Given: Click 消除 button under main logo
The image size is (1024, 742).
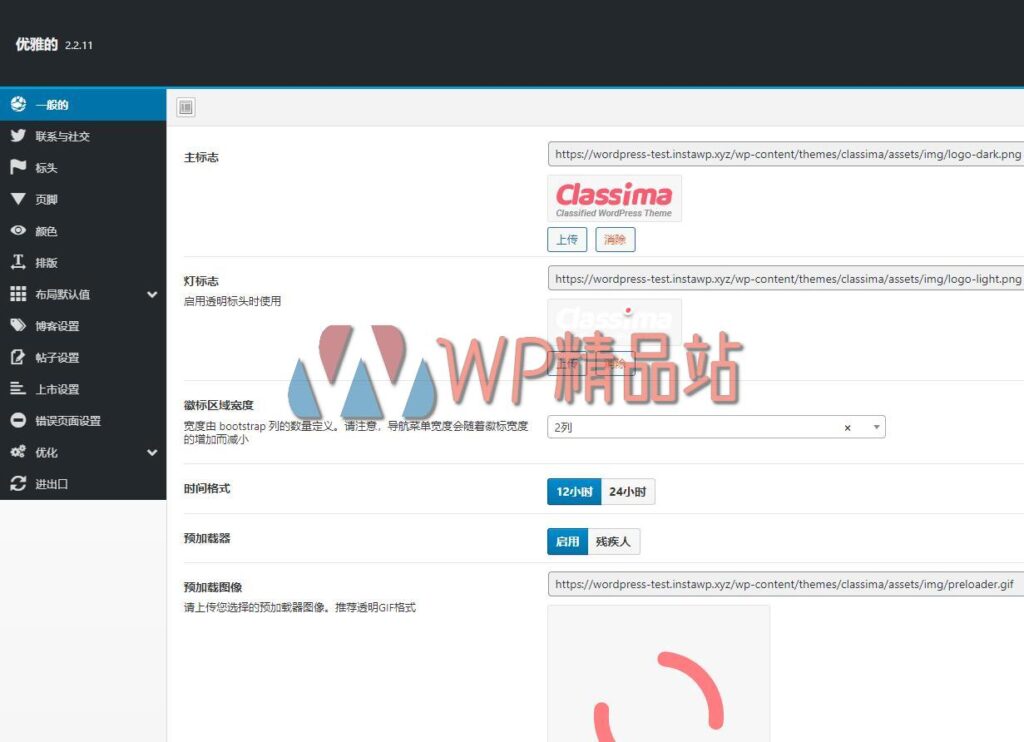Looking at the screenshot, I should (x=615, y=240).
